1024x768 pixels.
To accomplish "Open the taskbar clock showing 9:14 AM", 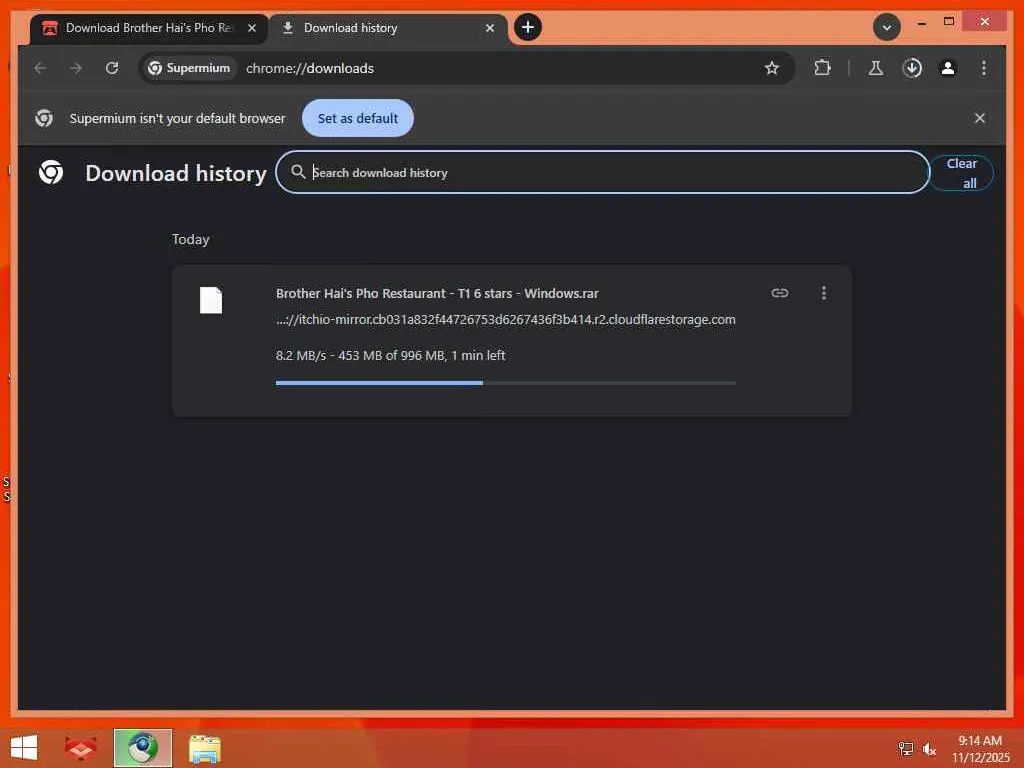I will 980,748.
